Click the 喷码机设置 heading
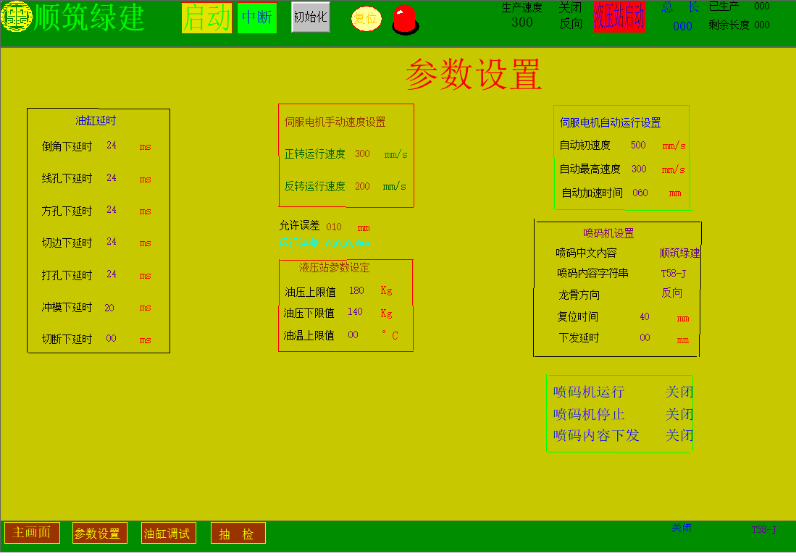796x556 pixels. [x=608, y=233]
